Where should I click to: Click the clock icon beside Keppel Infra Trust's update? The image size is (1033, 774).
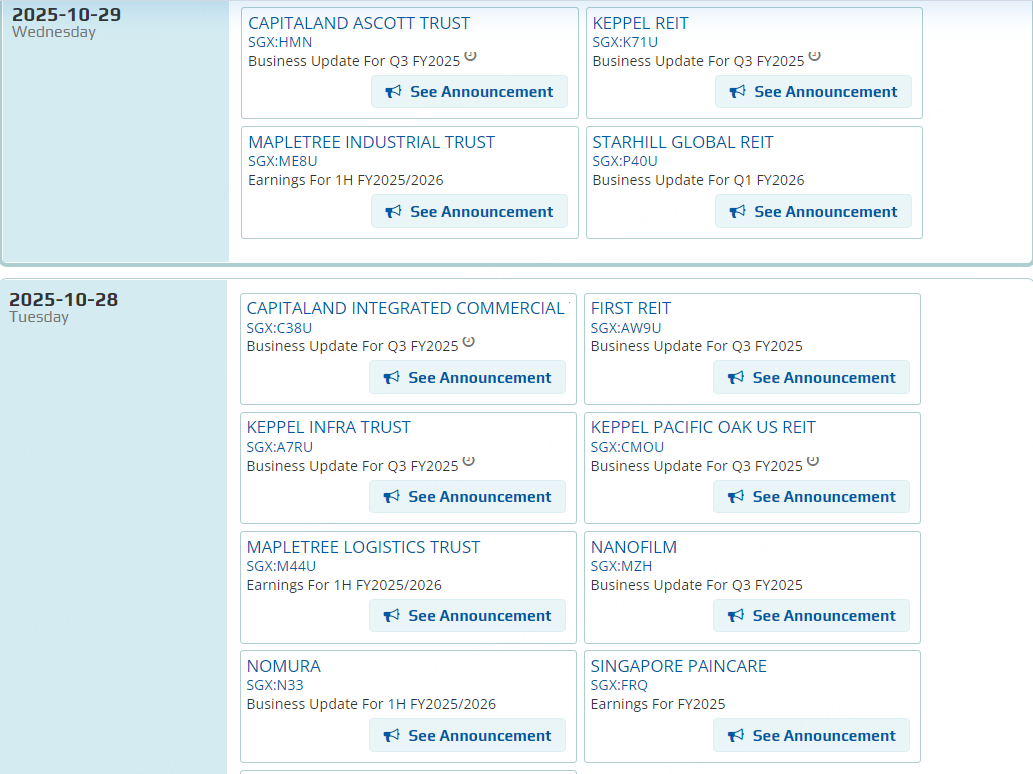468,460
